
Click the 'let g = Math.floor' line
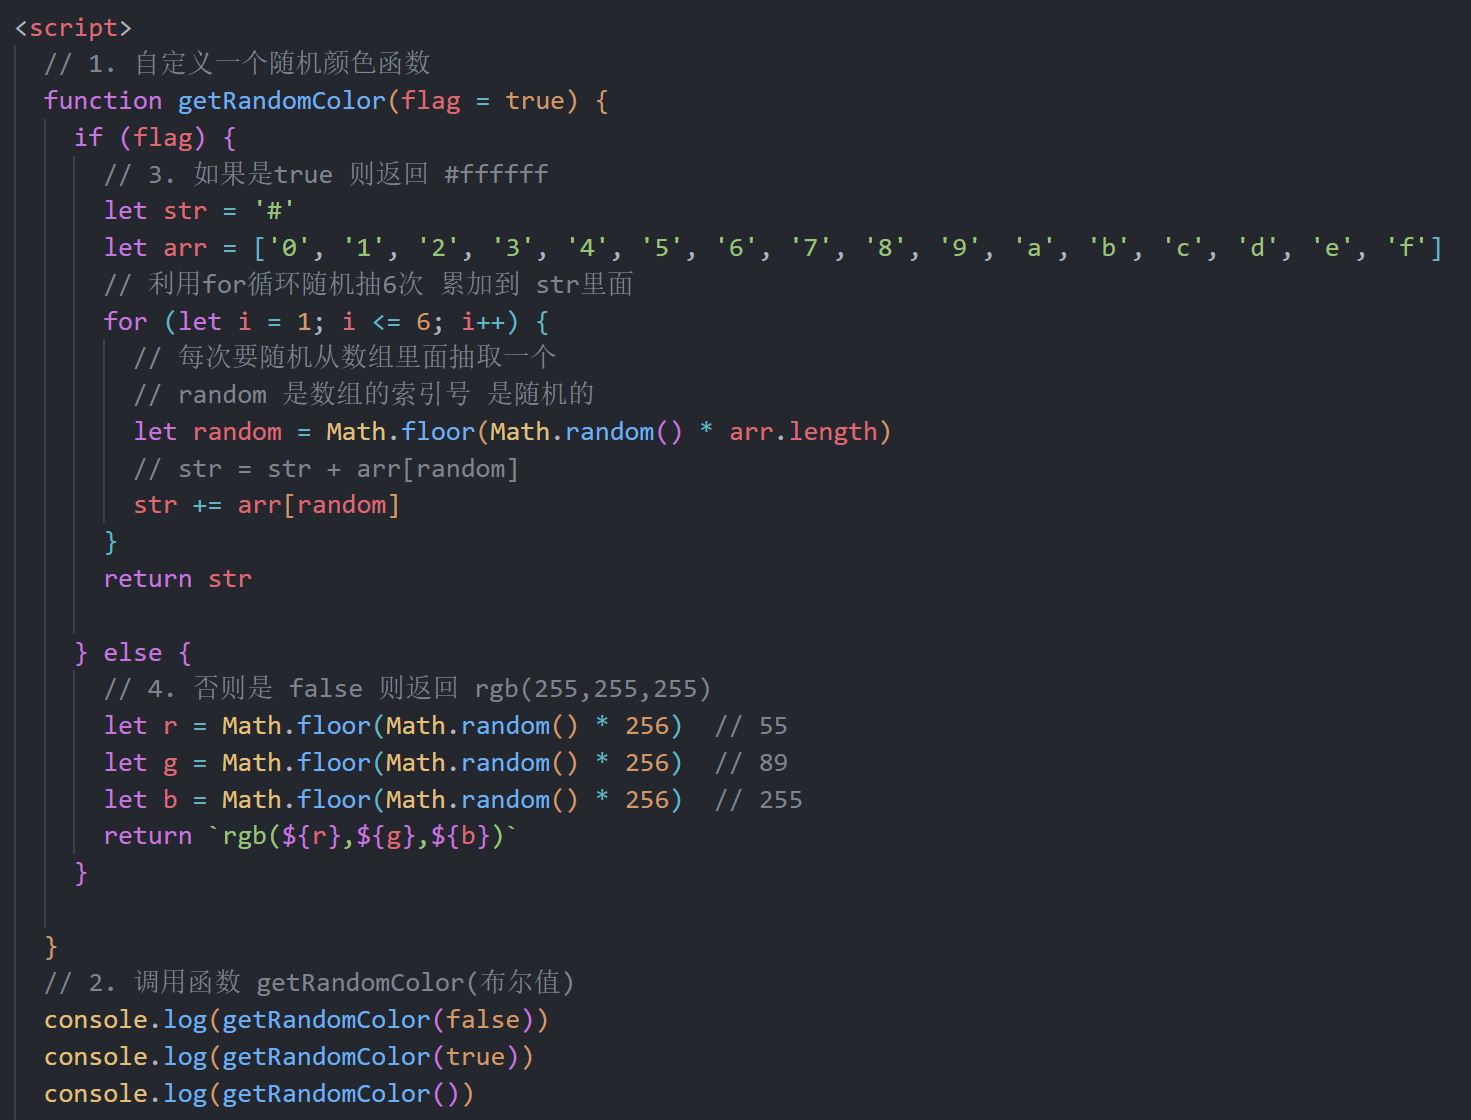tap(393, 763)
